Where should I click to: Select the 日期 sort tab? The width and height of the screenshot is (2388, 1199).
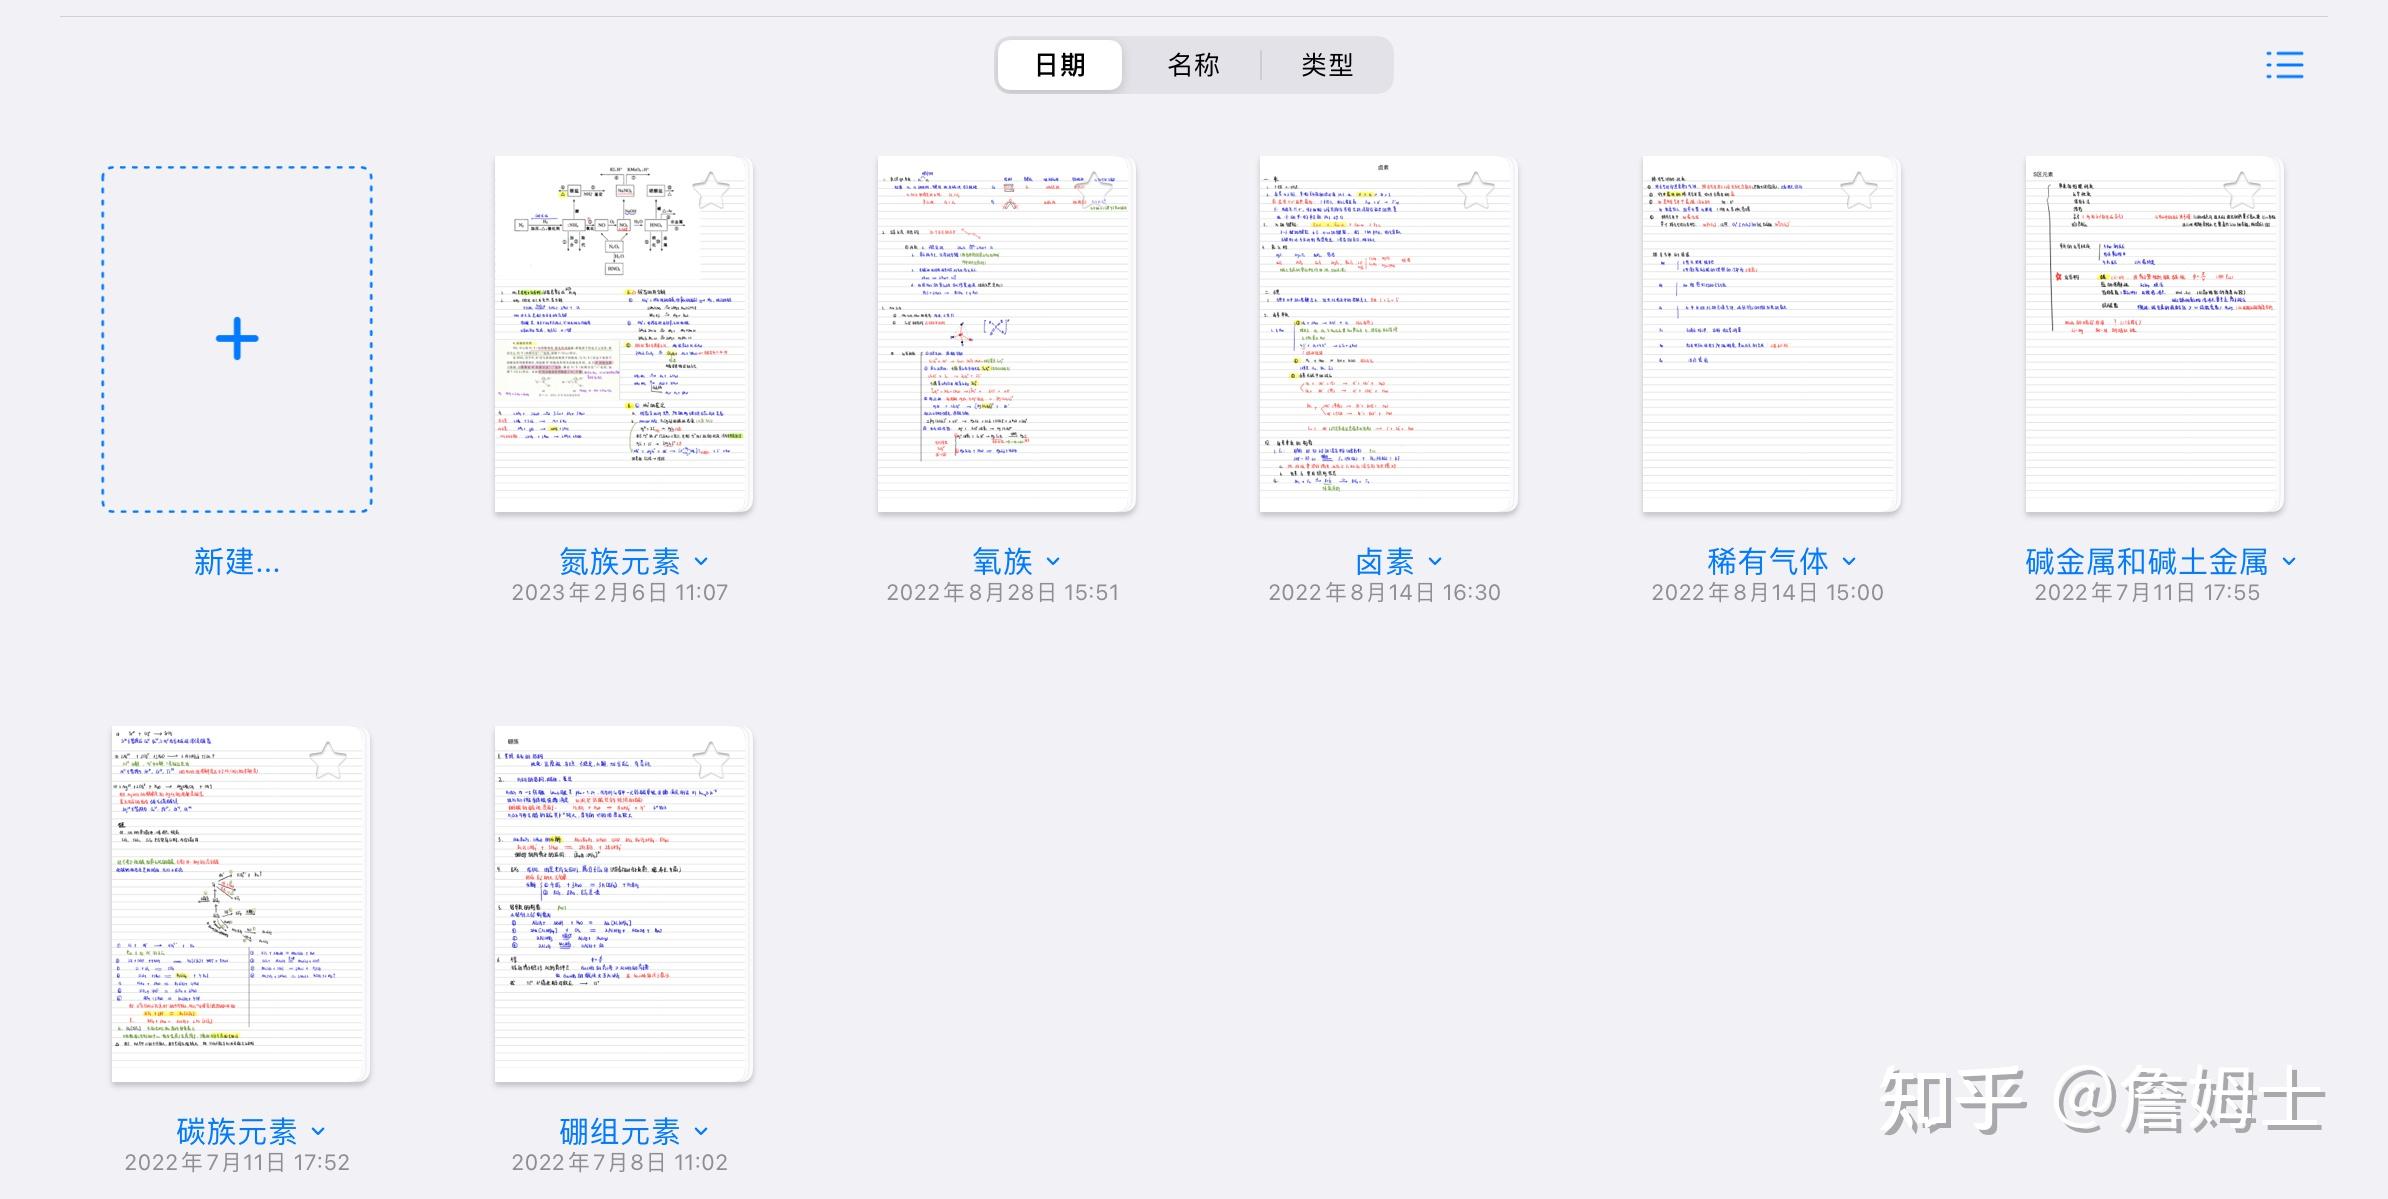click(x=1060, y=65)
